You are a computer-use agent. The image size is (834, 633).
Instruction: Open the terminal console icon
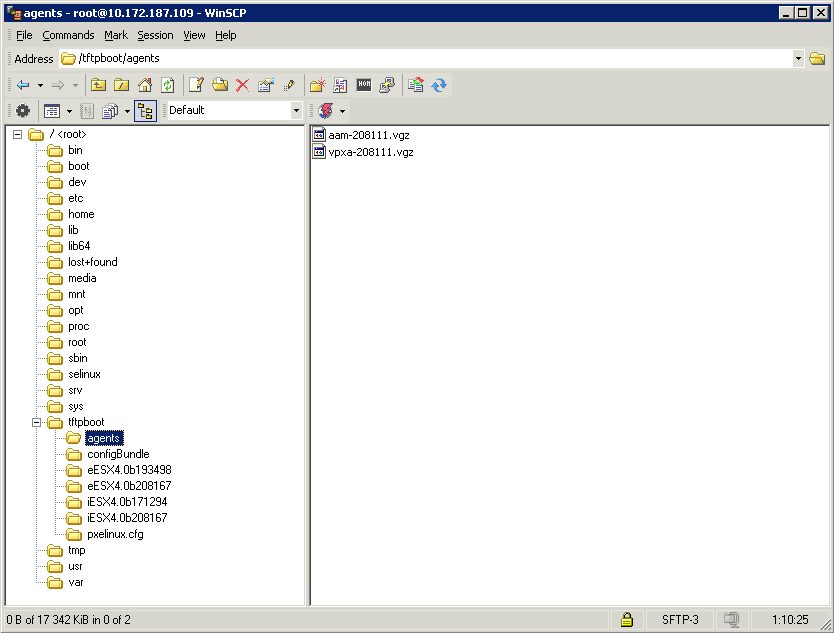coord(364,84)
